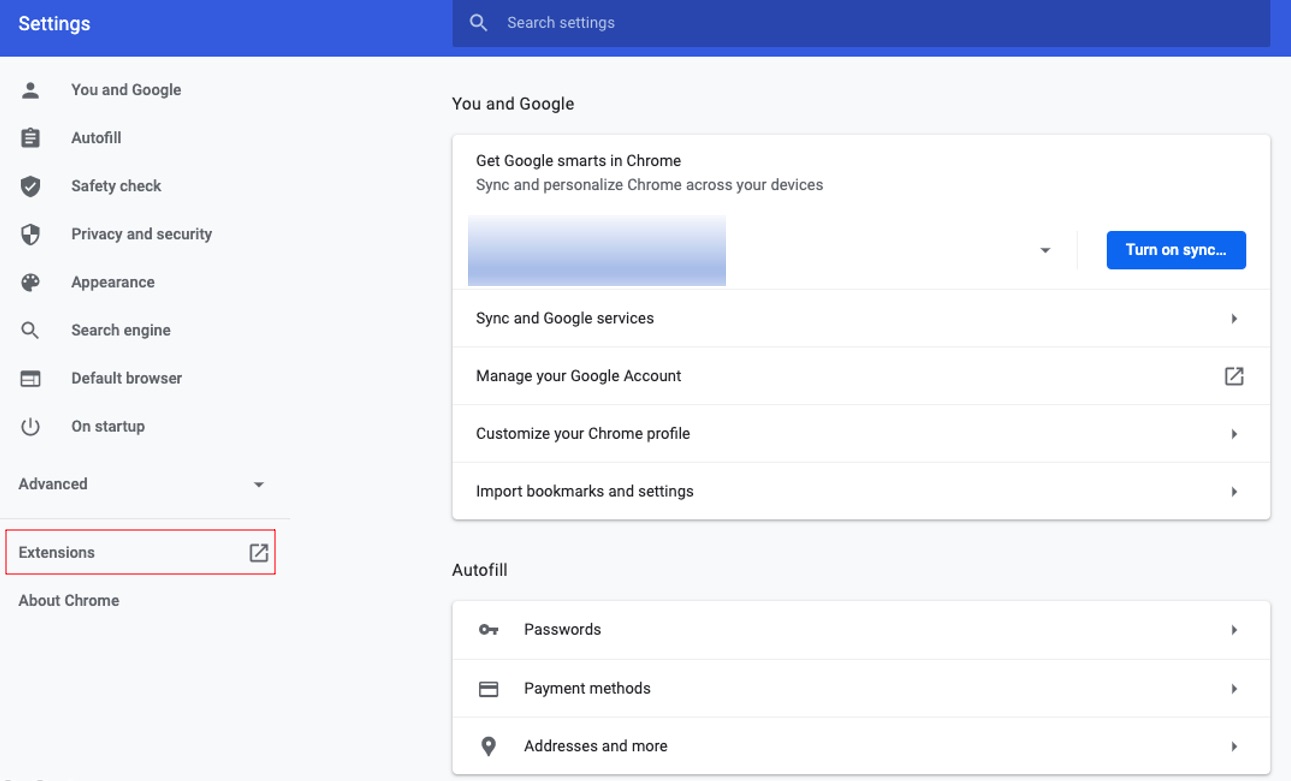This screenshot has width=1291, height=781.
Task: Click the Addresses location pin icon
Action: coord(488,746)
